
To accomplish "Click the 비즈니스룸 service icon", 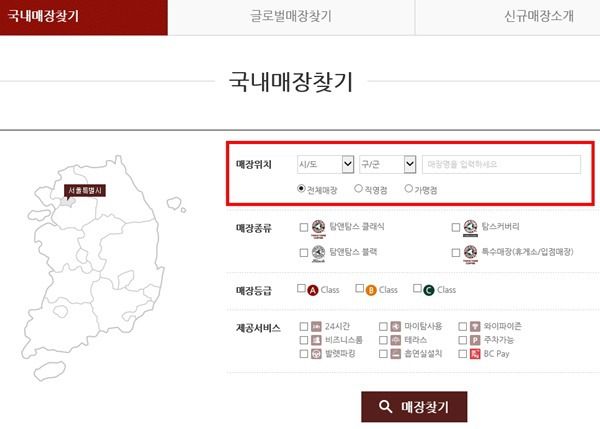I will coord(316,340).
